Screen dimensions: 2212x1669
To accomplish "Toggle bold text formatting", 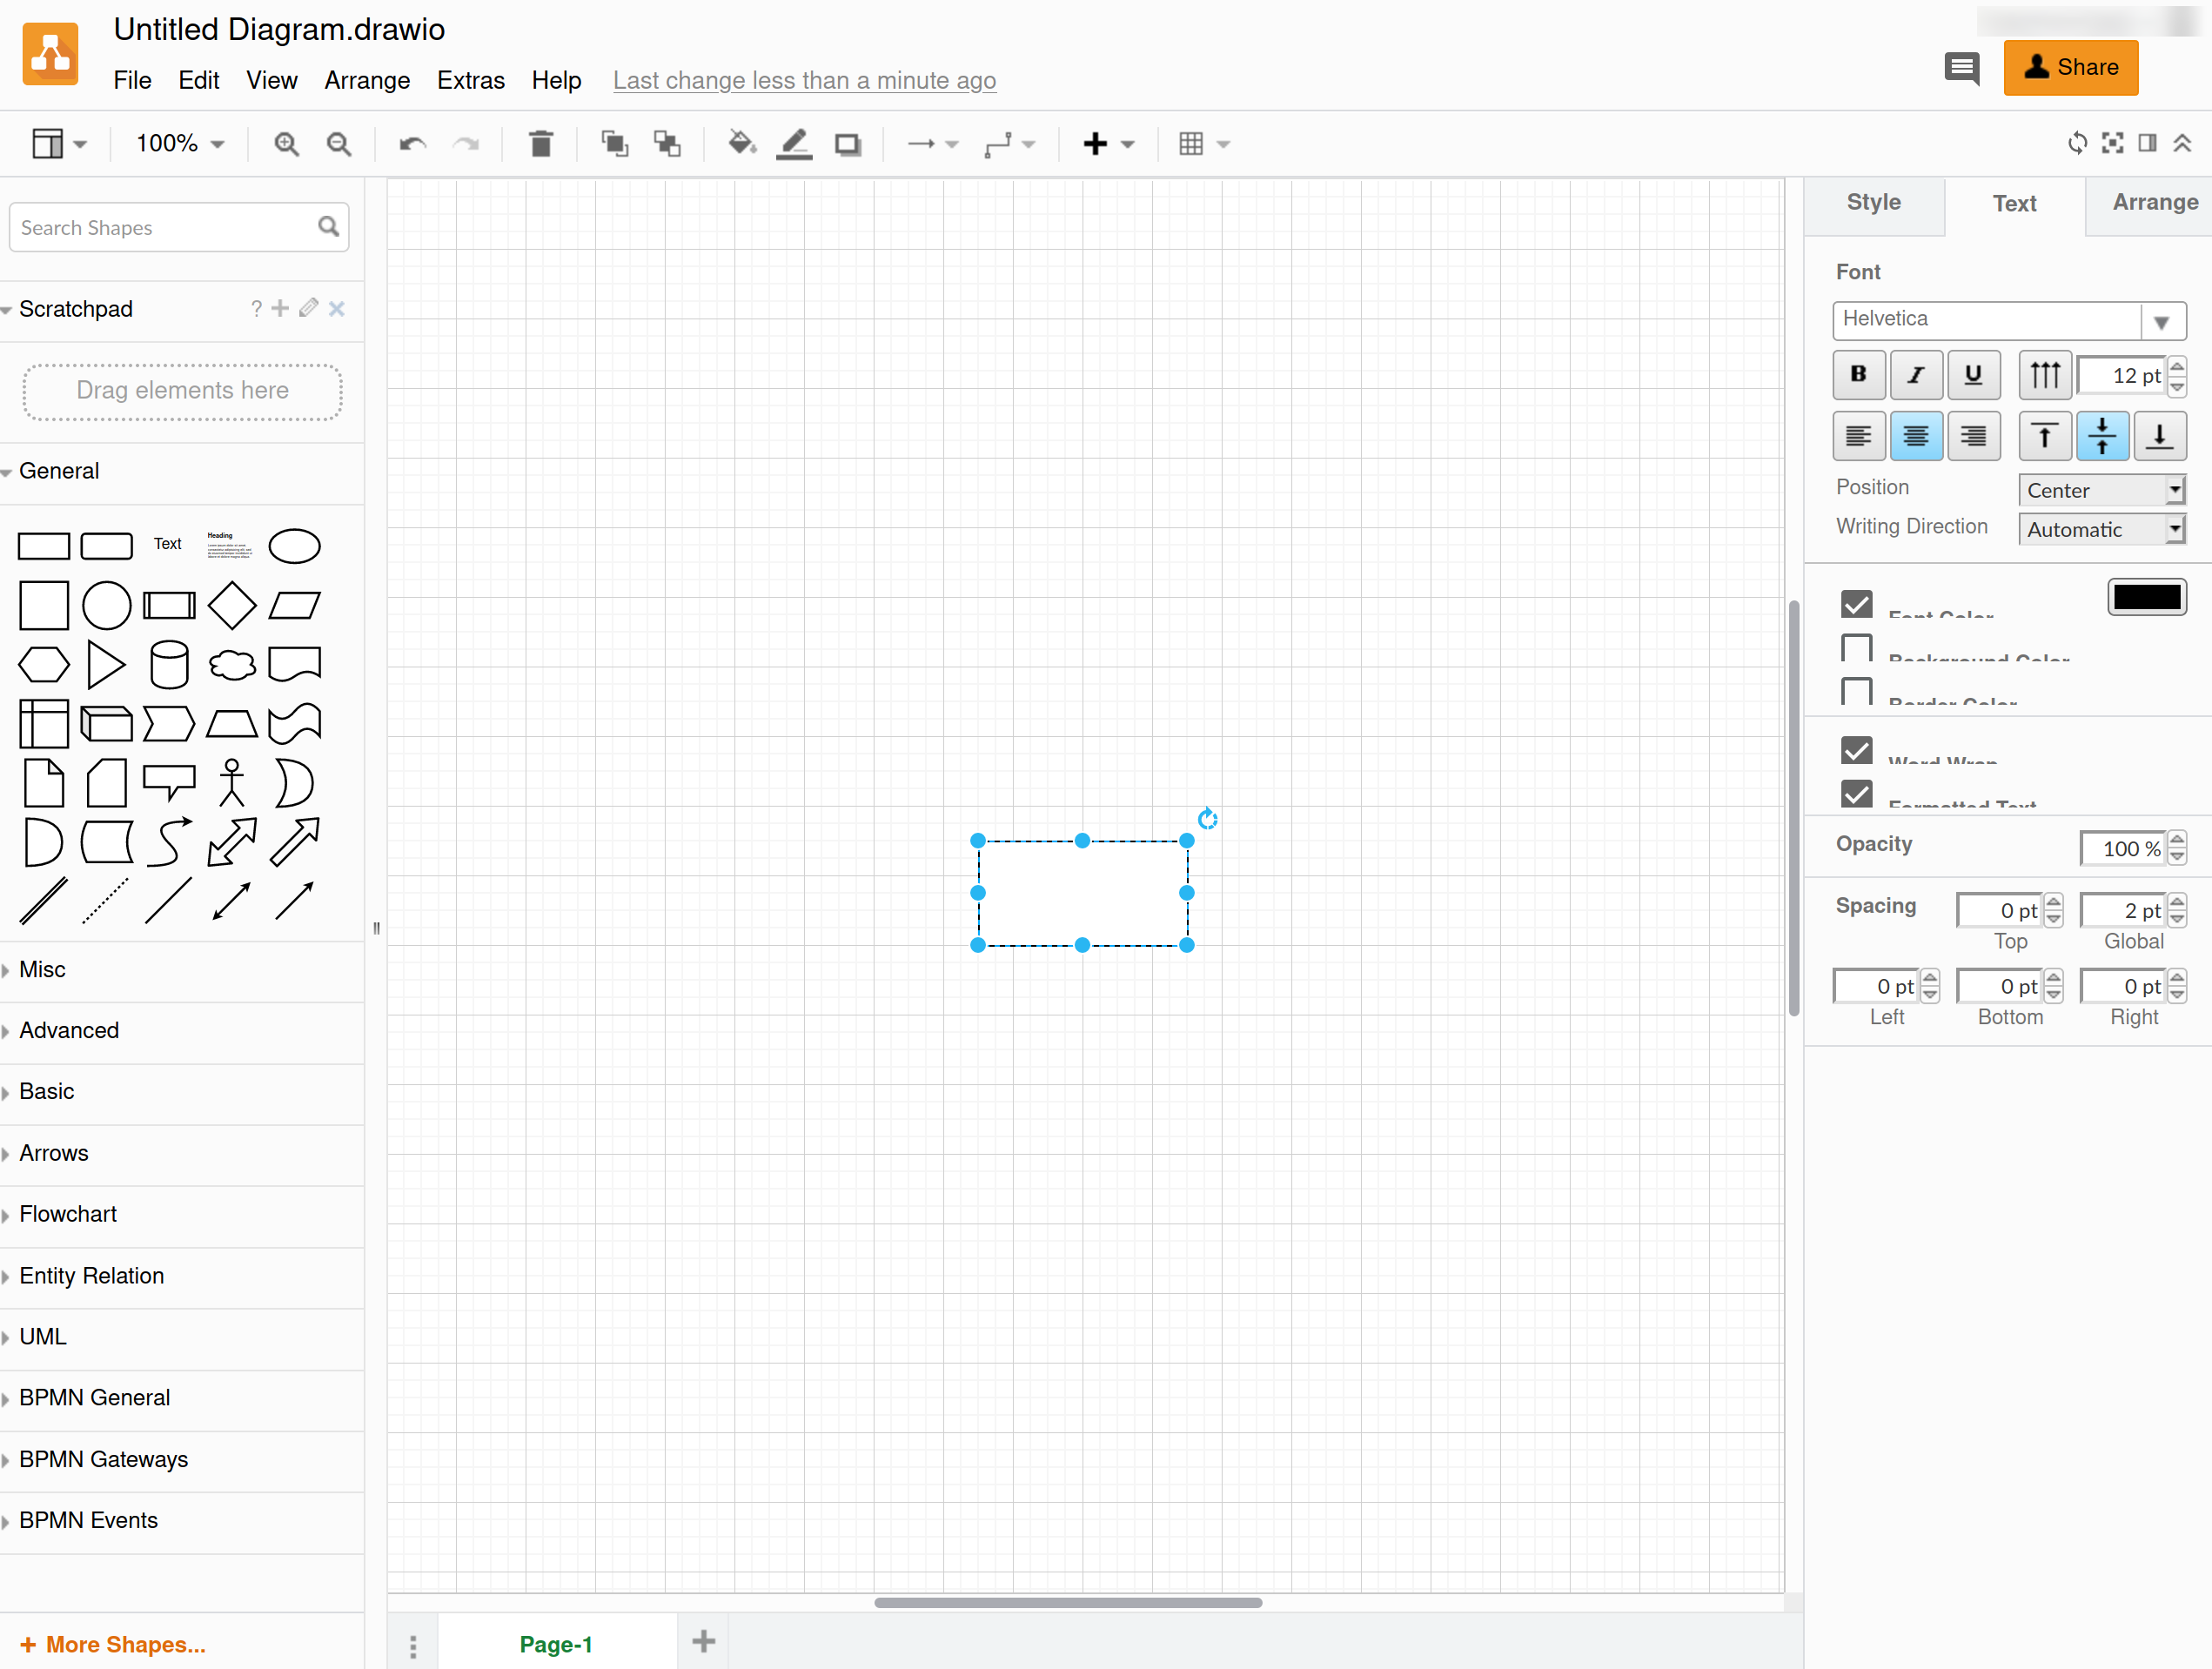I will [x=1859, y=375].
